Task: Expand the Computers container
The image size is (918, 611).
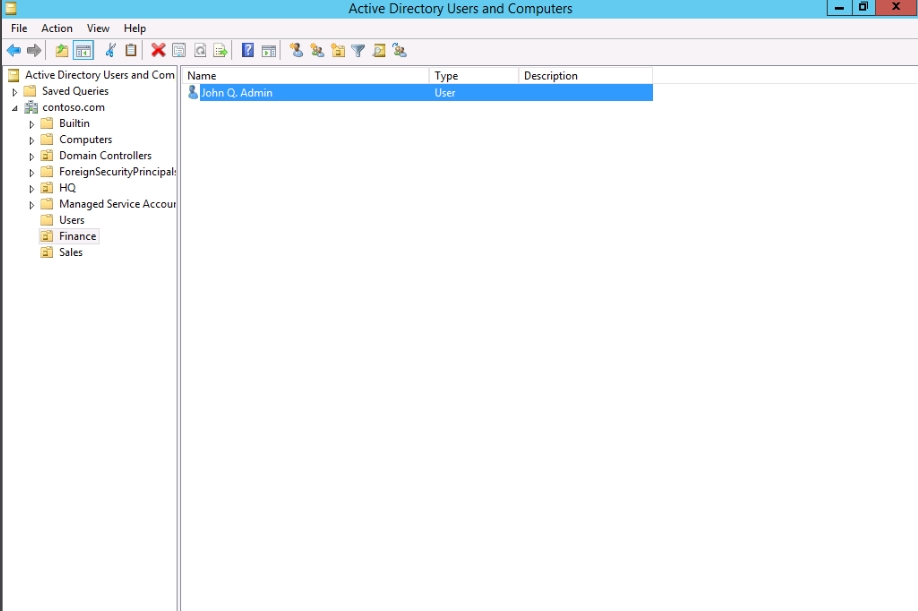Action: pos(32,140)
